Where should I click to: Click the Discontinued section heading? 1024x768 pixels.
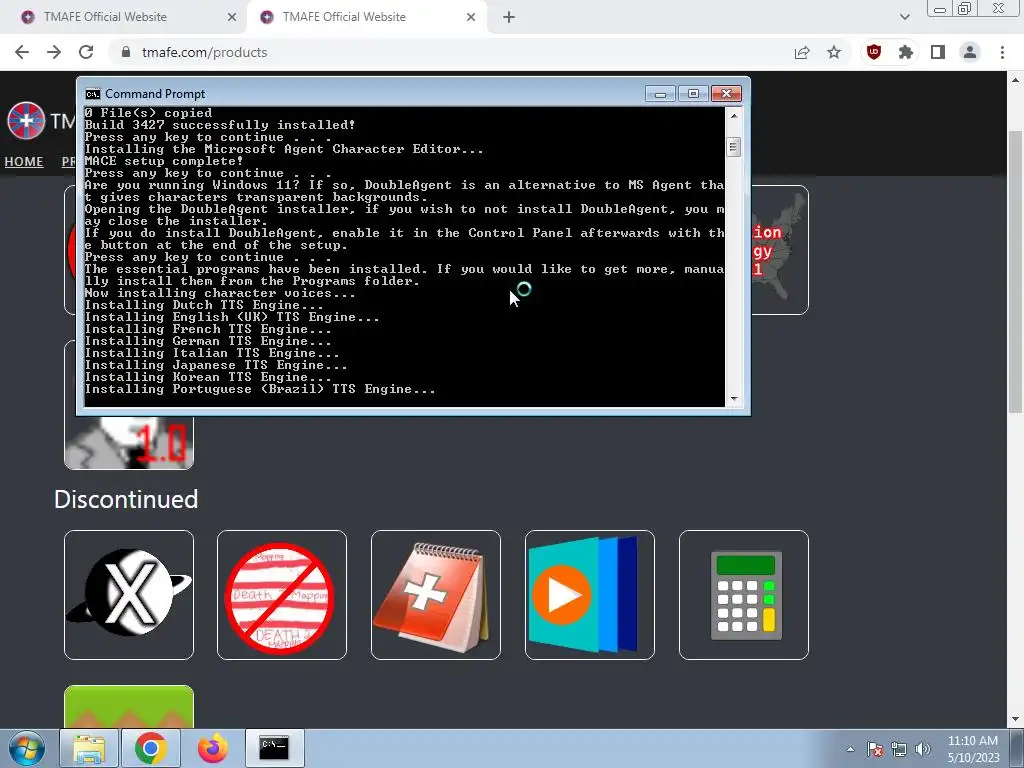pyautogui.click(x=126, y=499)
